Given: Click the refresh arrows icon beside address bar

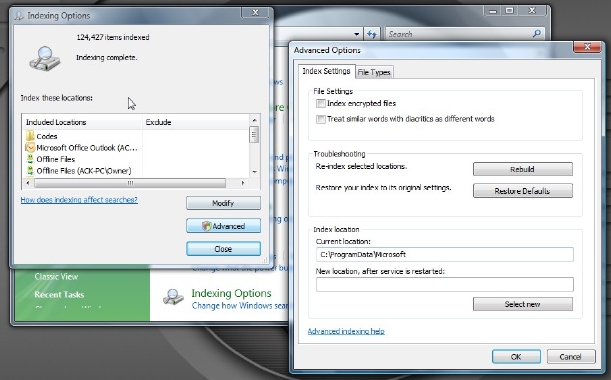Looking at the screenshot, I should [x=372, y=34].
